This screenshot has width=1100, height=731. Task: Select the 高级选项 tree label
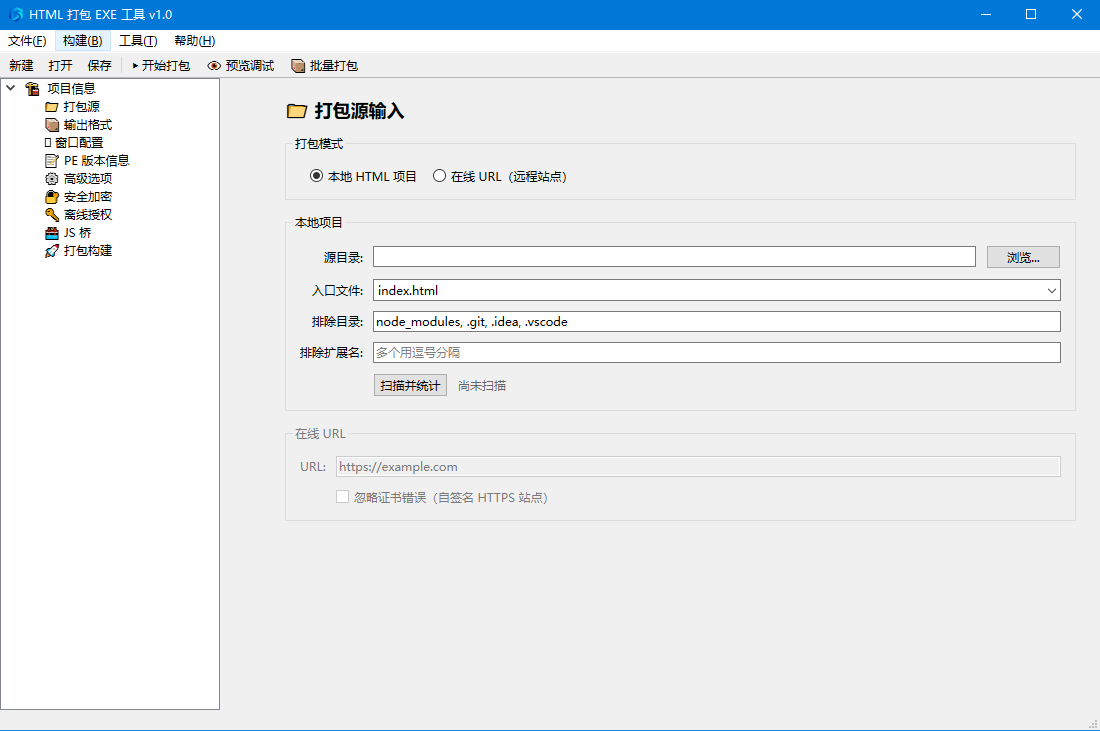88,179
